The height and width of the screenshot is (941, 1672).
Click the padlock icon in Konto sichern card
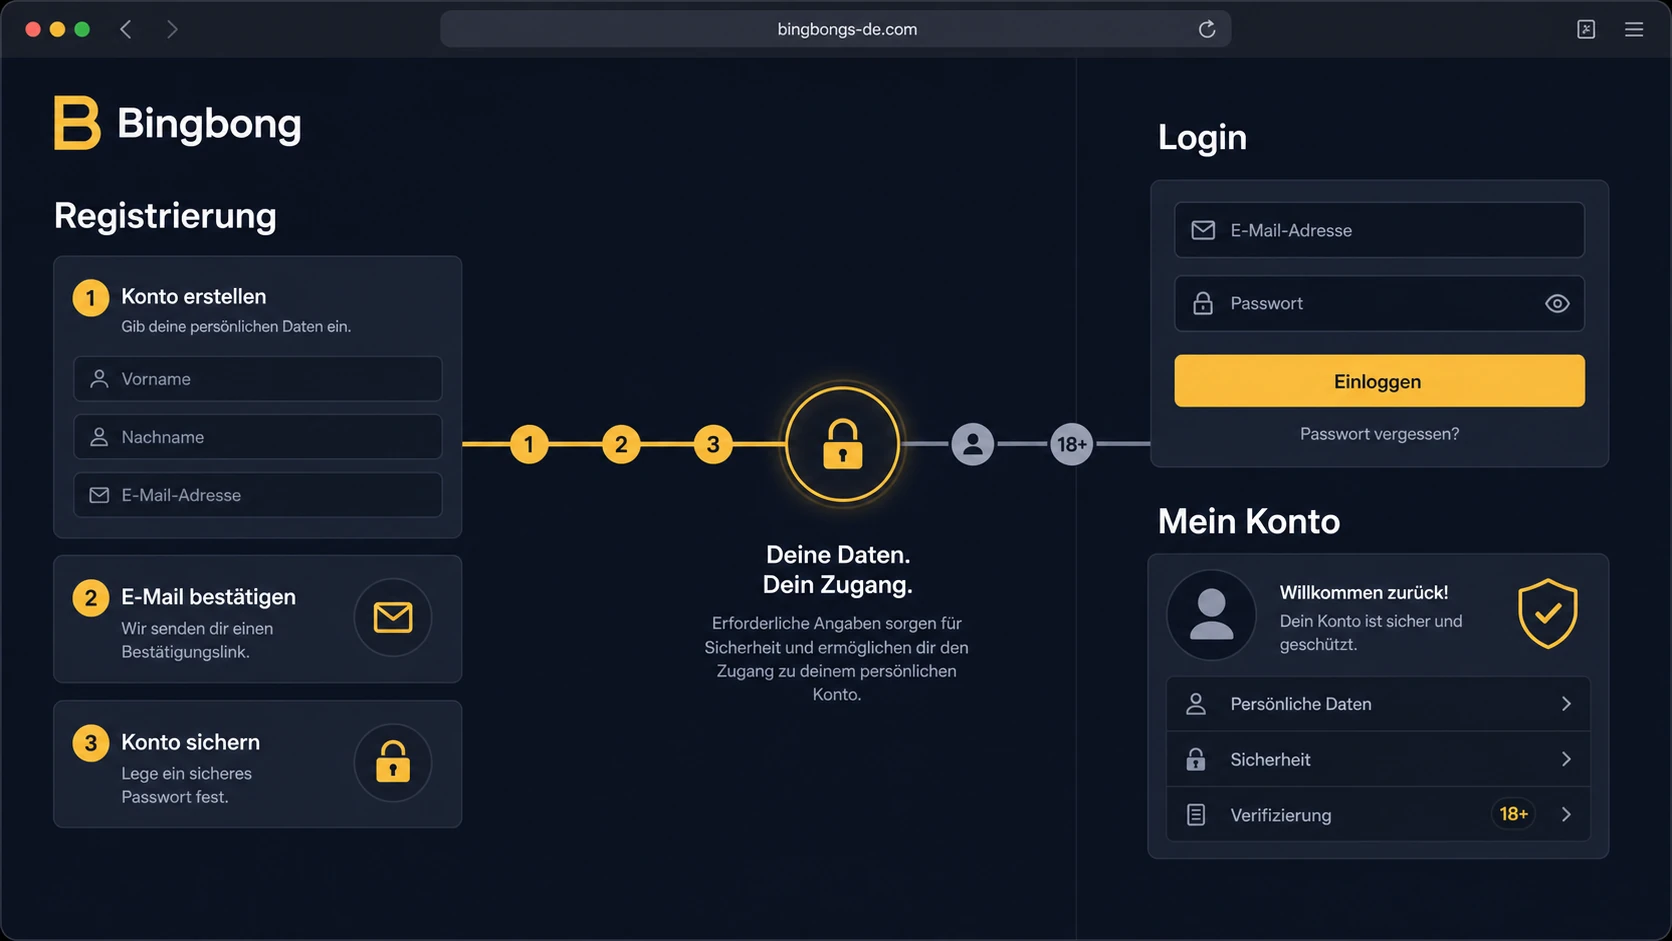393,763
